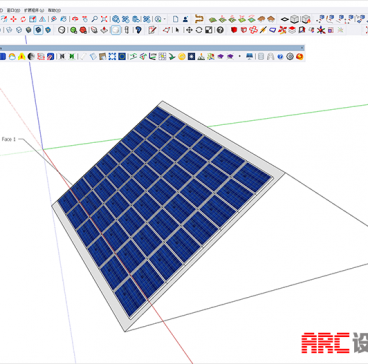Image resolution: width=368 pixels, height=364 pixels.
Task: Open the Help menu in menu bar
Action: pyautogui.click(x=54, y=10)
